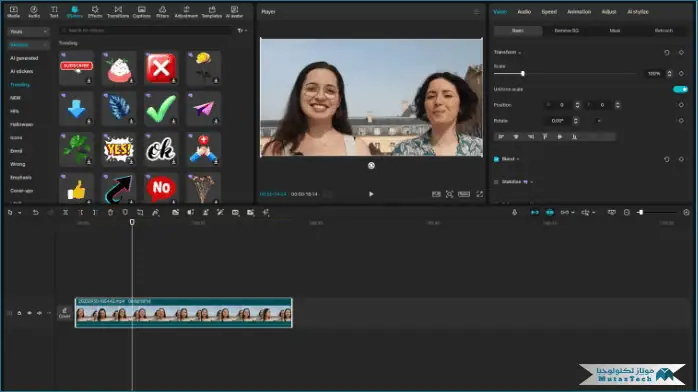Expand the Stabilize section arrow
Viewport: 698px width, 392px height.
532,182
